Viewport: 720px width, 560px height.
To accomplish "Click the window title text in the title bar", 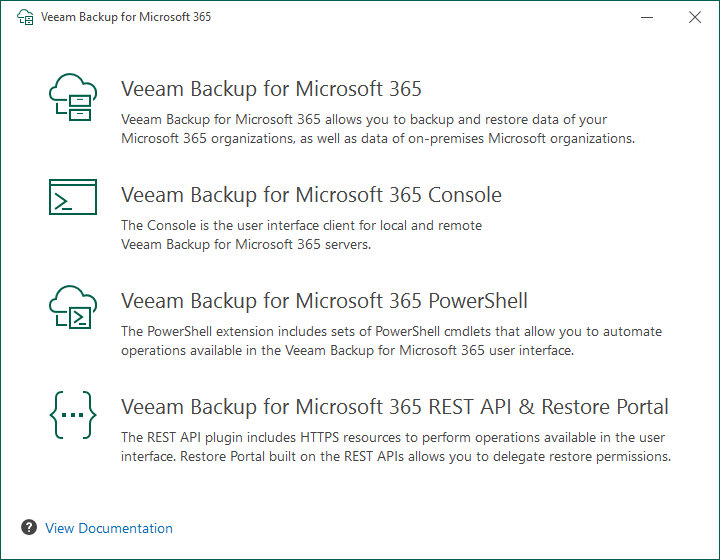I will click(x=127, y=17).
